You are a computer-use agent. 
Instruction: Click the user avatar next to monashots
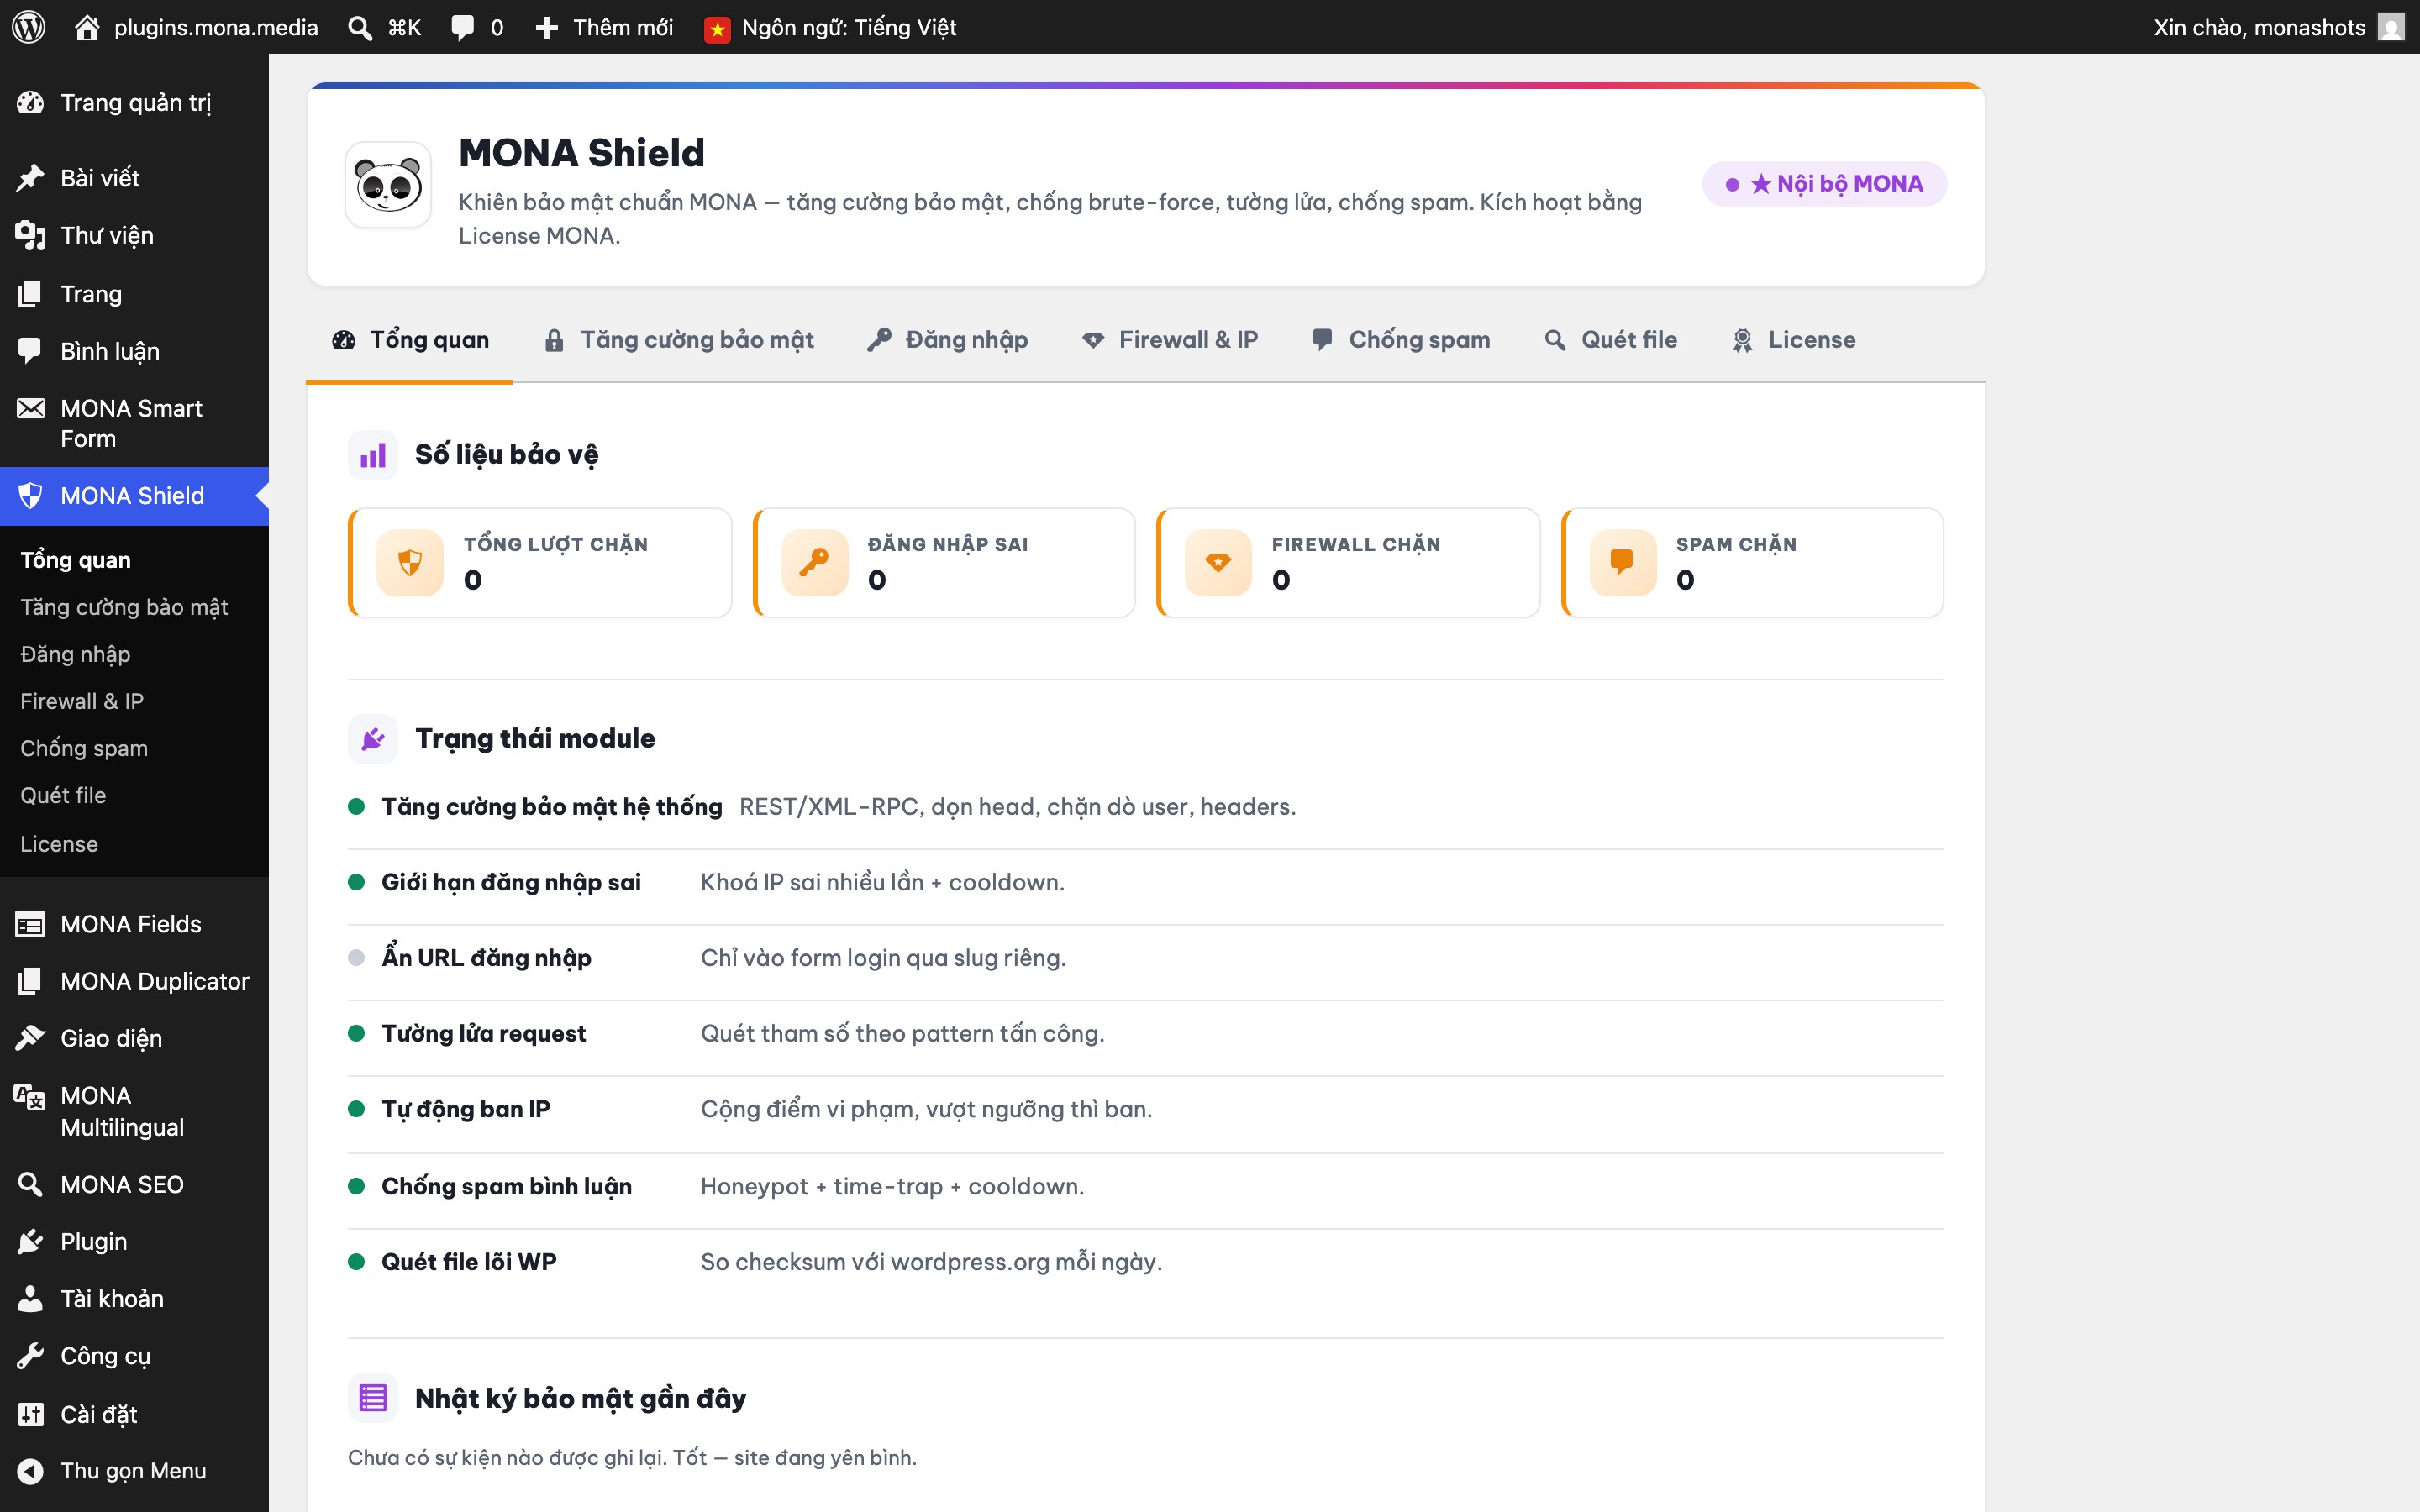click(2390, 27)
